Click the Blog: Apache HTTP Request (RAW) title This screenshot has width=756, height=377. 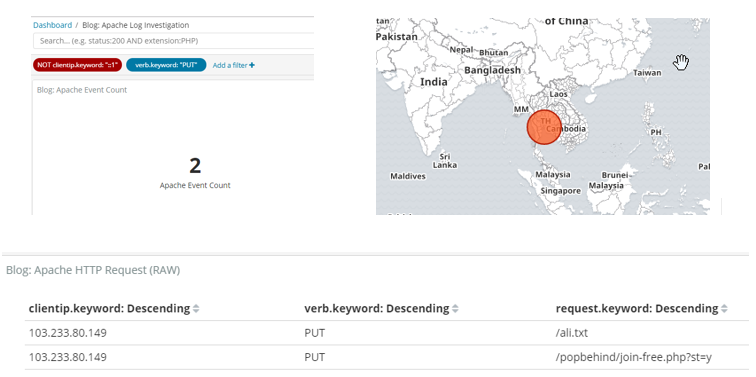(93, 270)
